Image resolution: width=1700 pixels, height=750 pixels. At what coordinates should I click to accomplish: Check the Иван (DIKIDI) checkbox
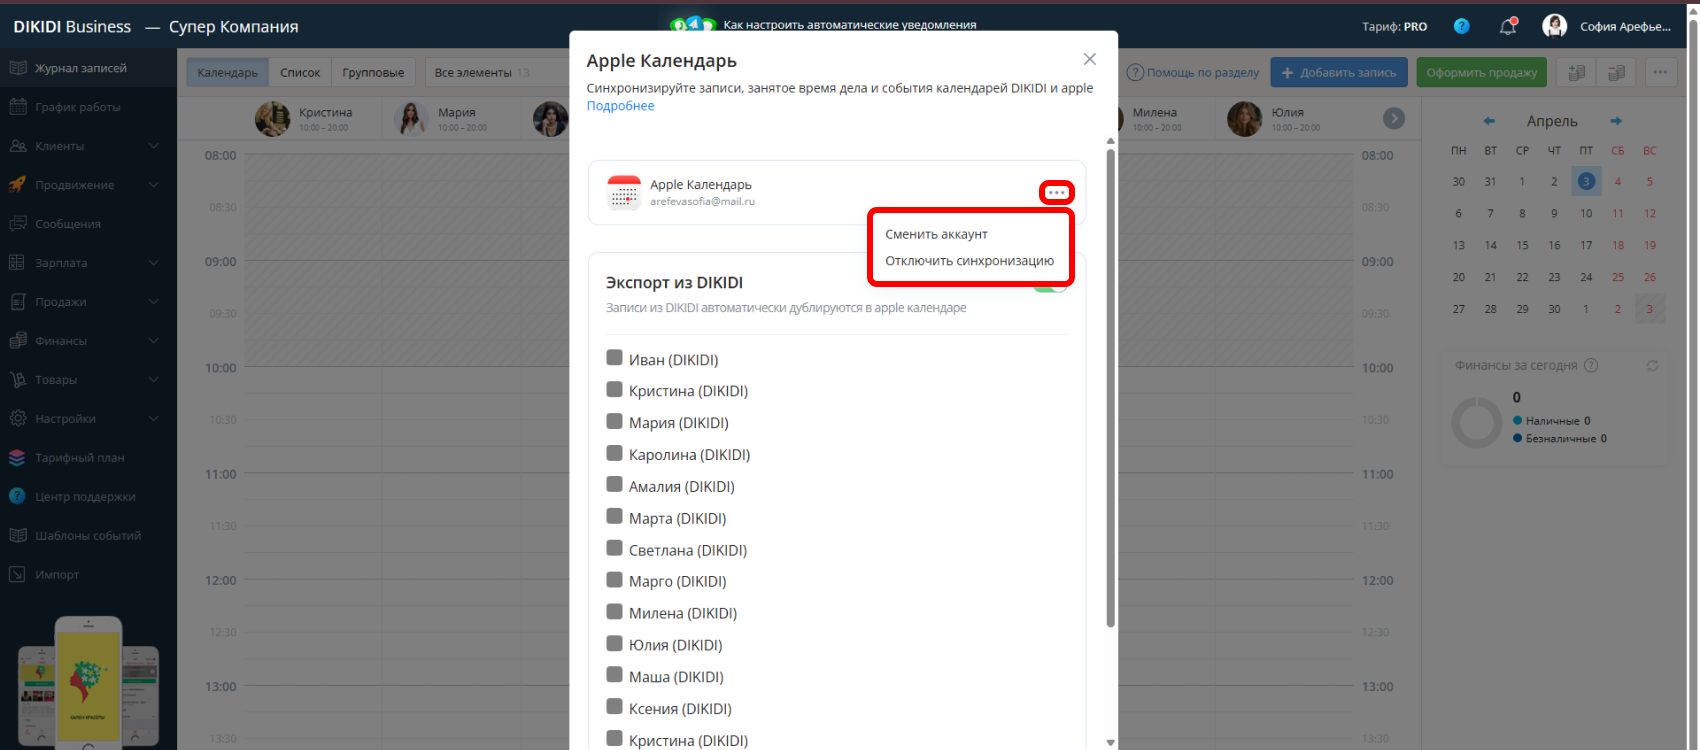pos(615,358)
